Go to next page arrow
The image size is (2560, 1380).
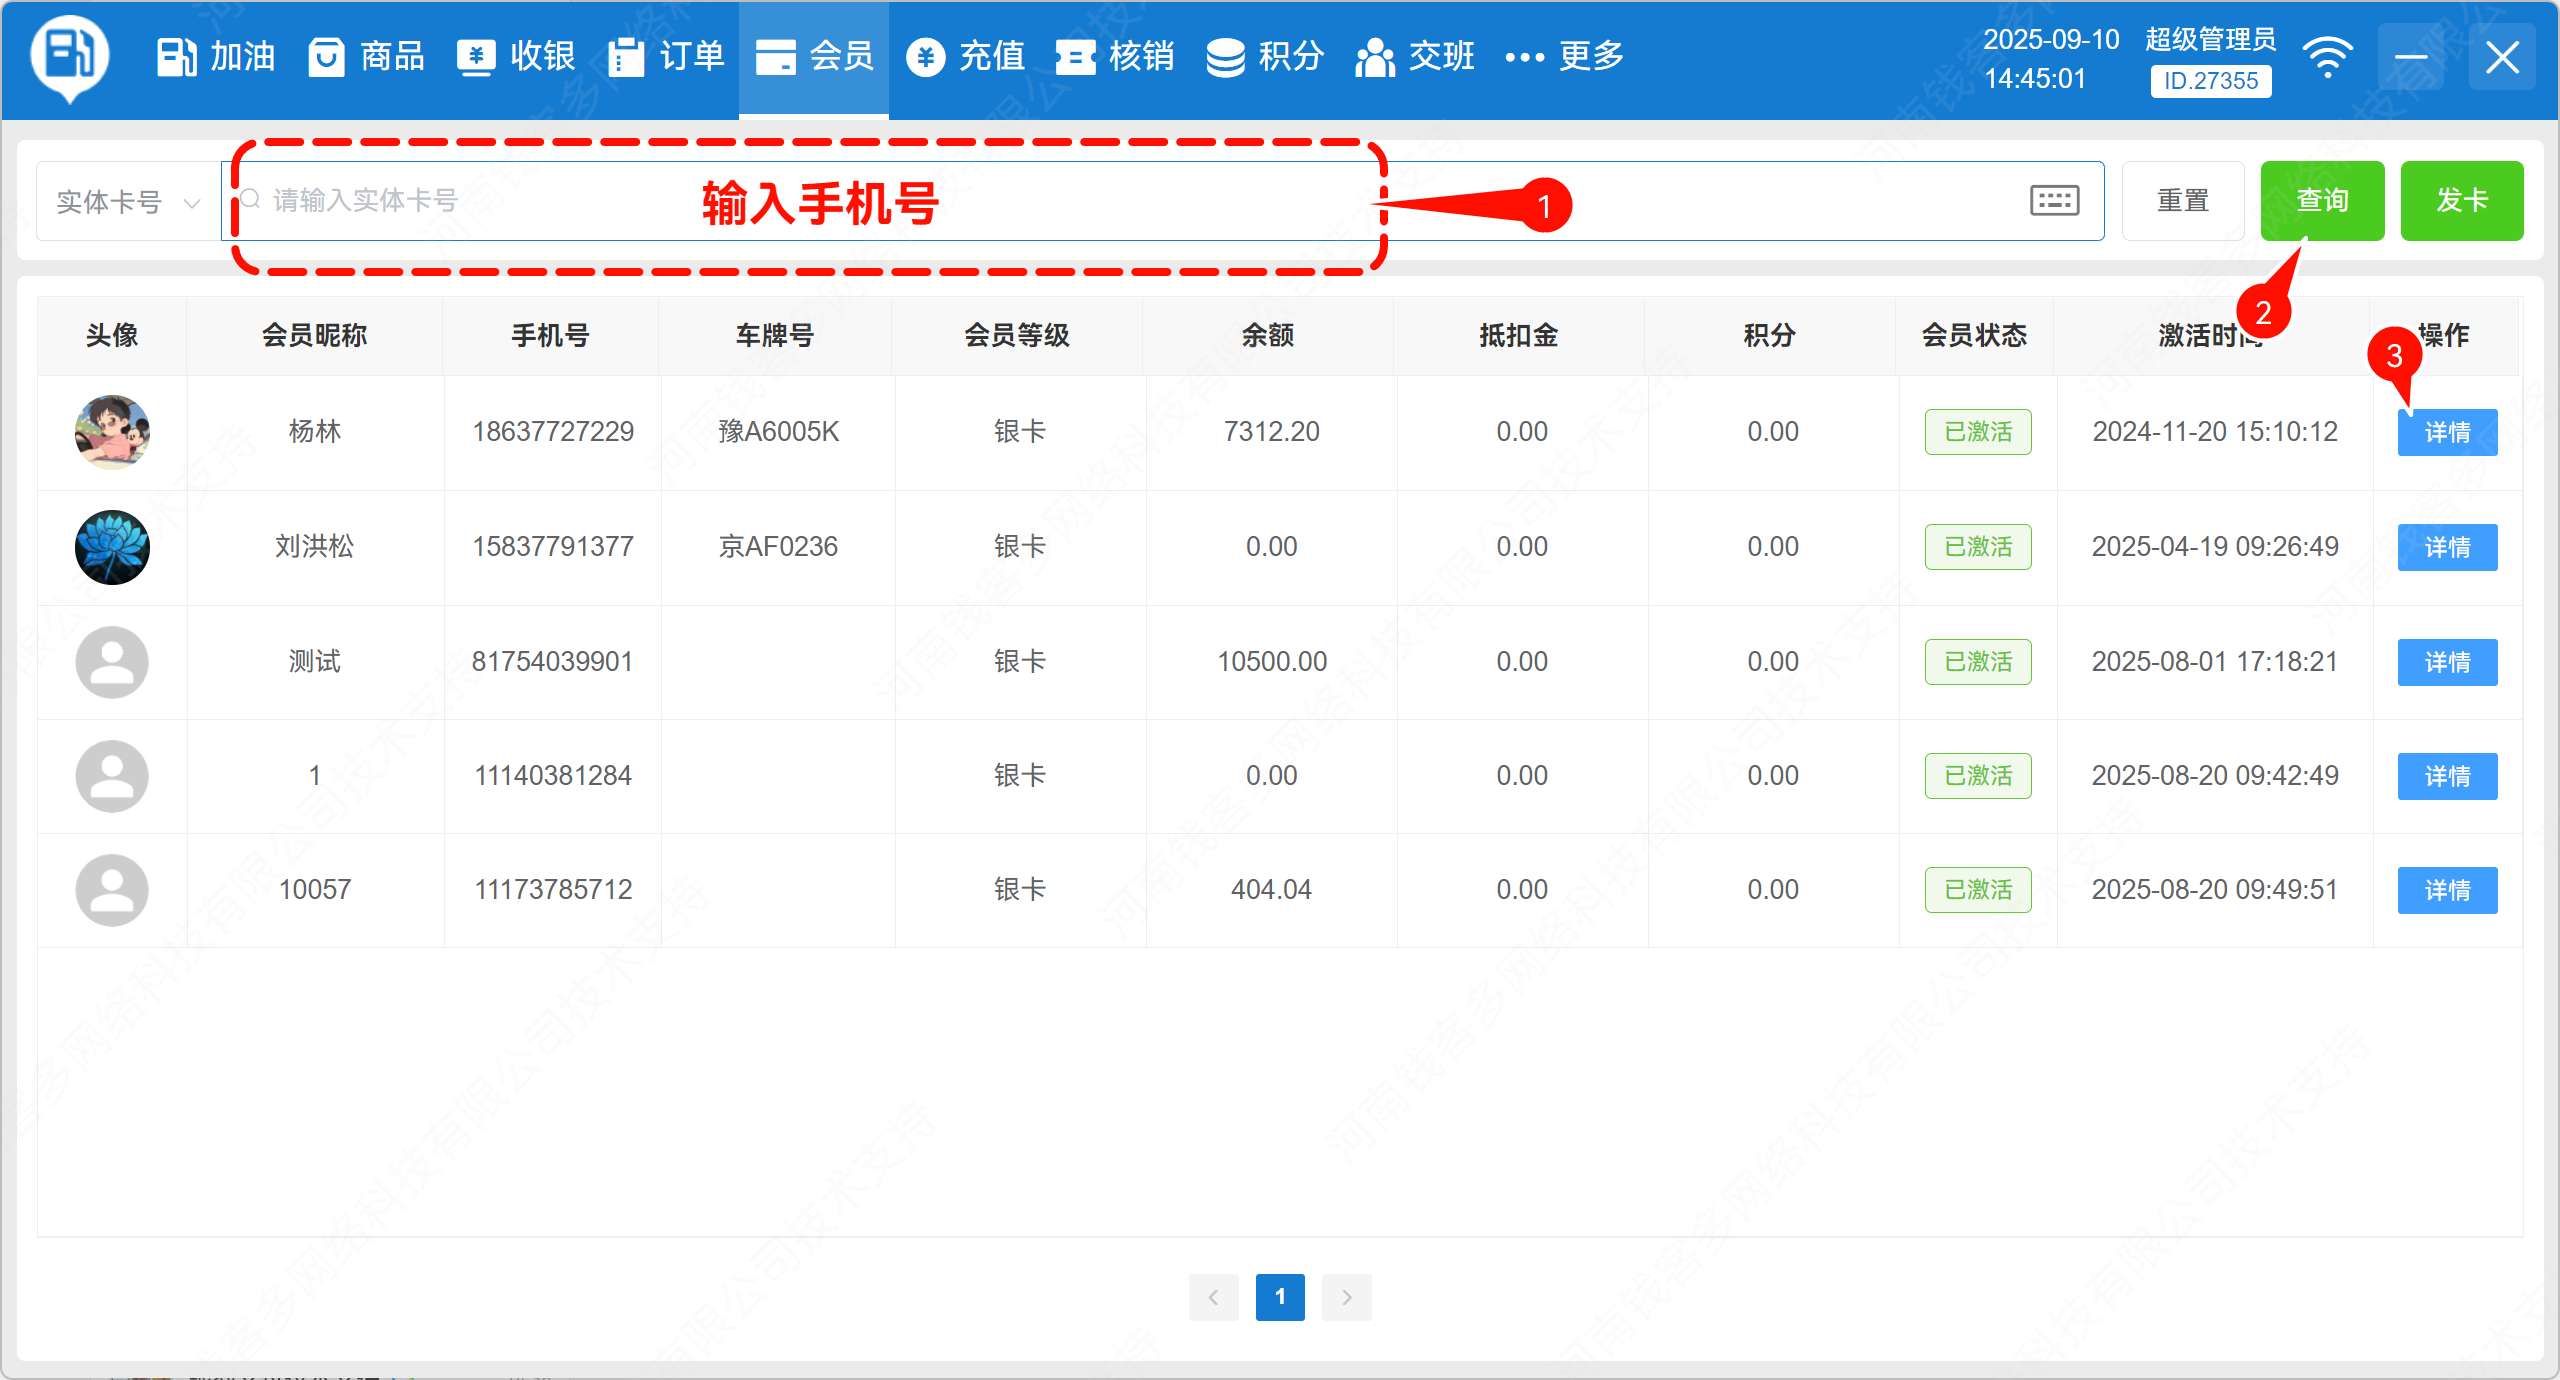(x=1346, y=1297)
